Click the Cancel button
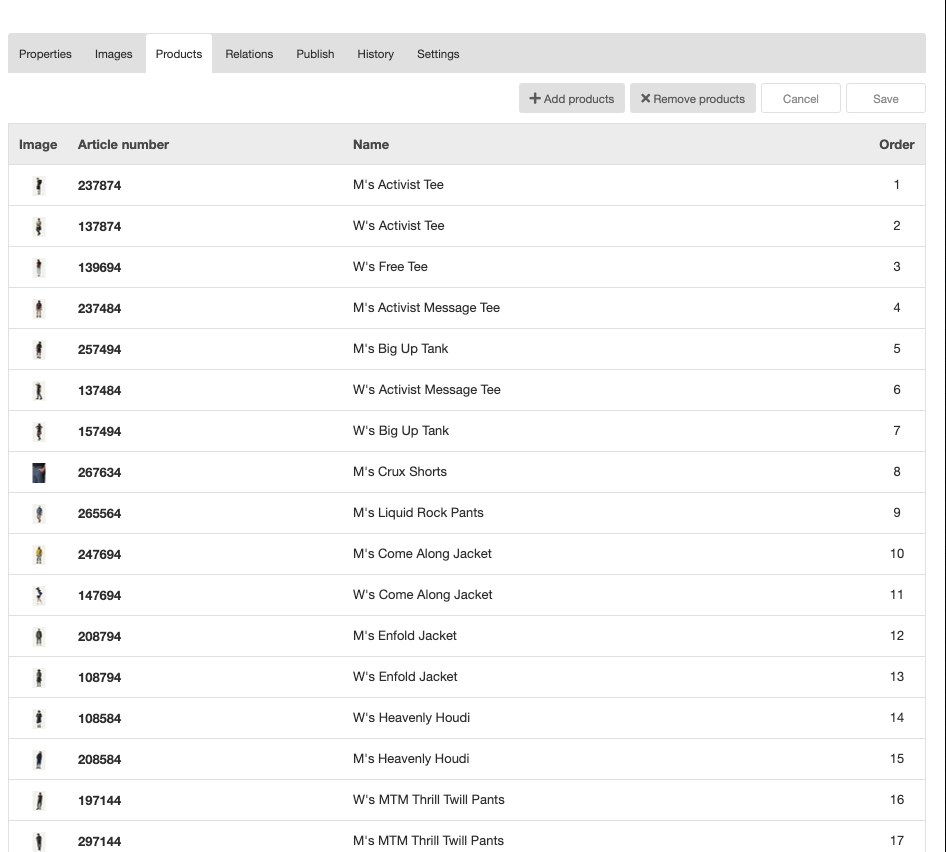The width and height of the screenshot is (946, 852). click(800, 99)
